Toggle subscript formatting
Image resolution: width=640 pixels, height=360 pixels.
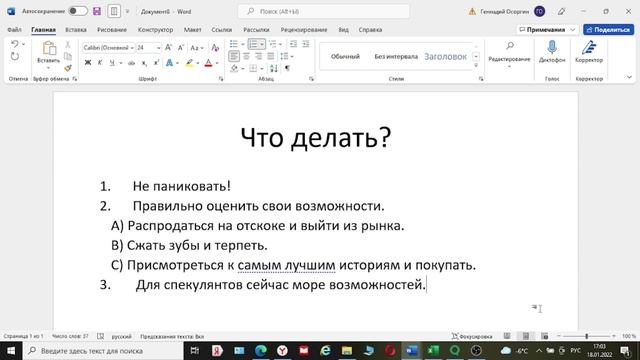point(144,63)
